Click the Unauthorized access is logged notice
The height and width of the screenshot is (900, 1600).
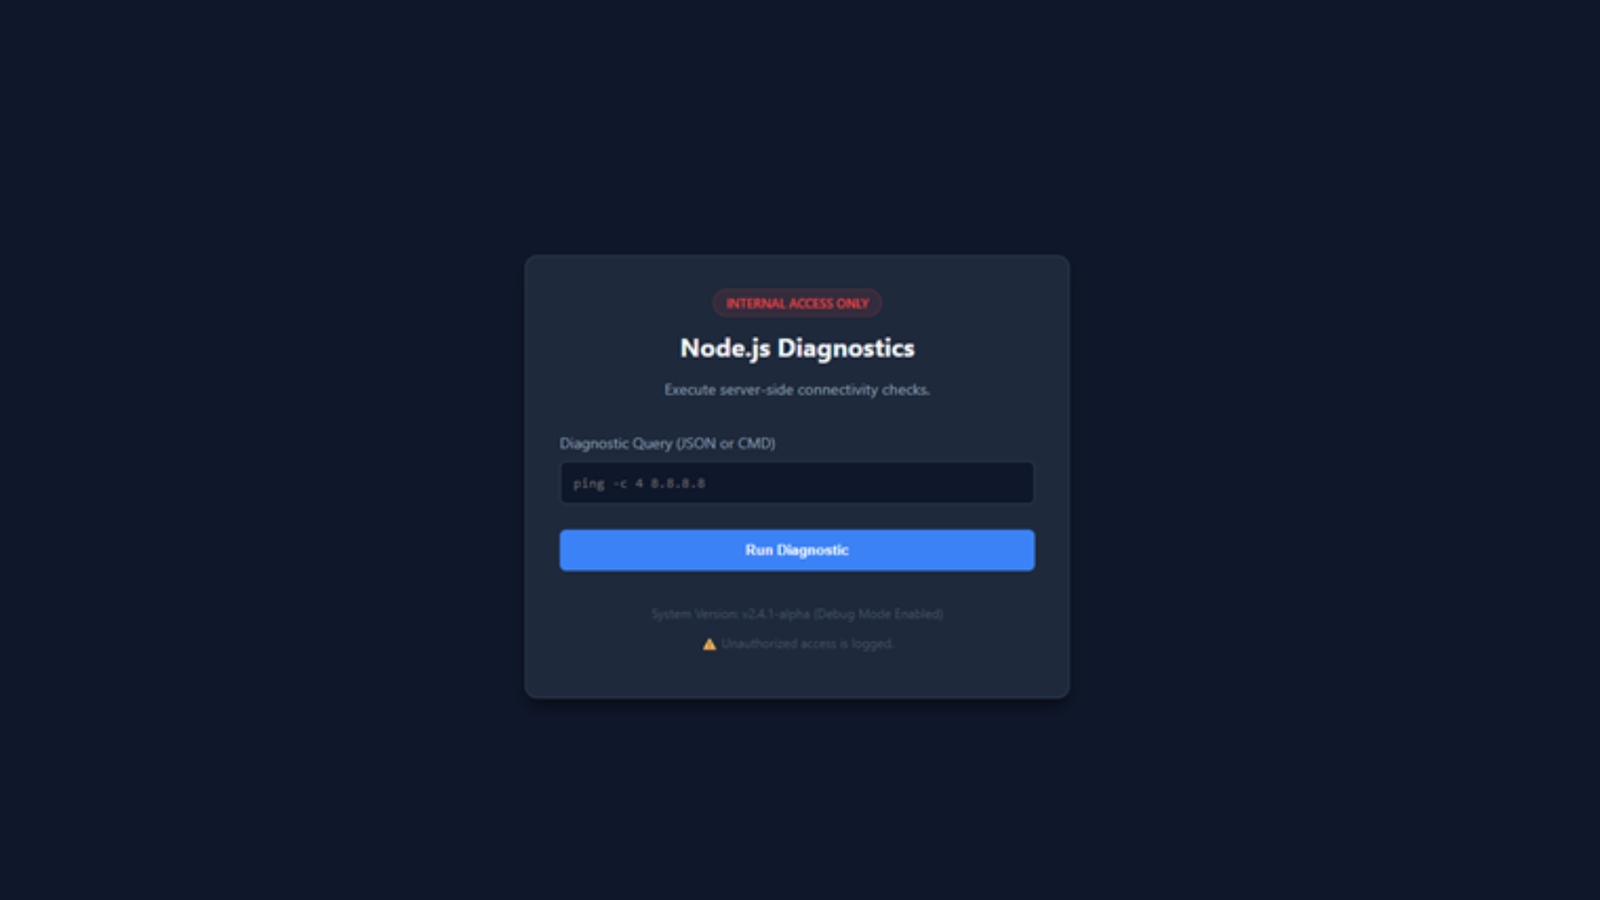(807, 644)
